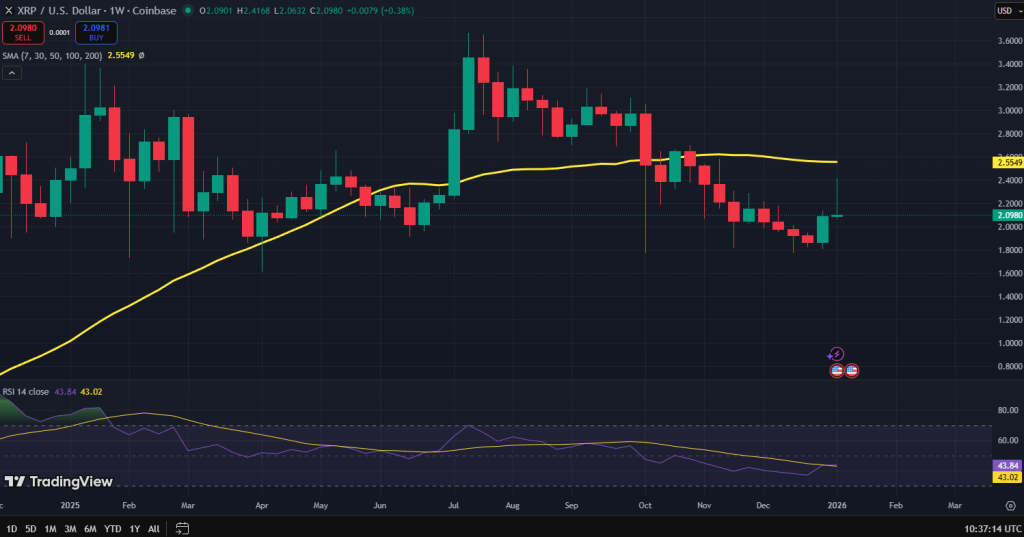Viewport: 1024px width, 537px height.
Task: Click the left US flag event marker
Action: click(837, 371)
